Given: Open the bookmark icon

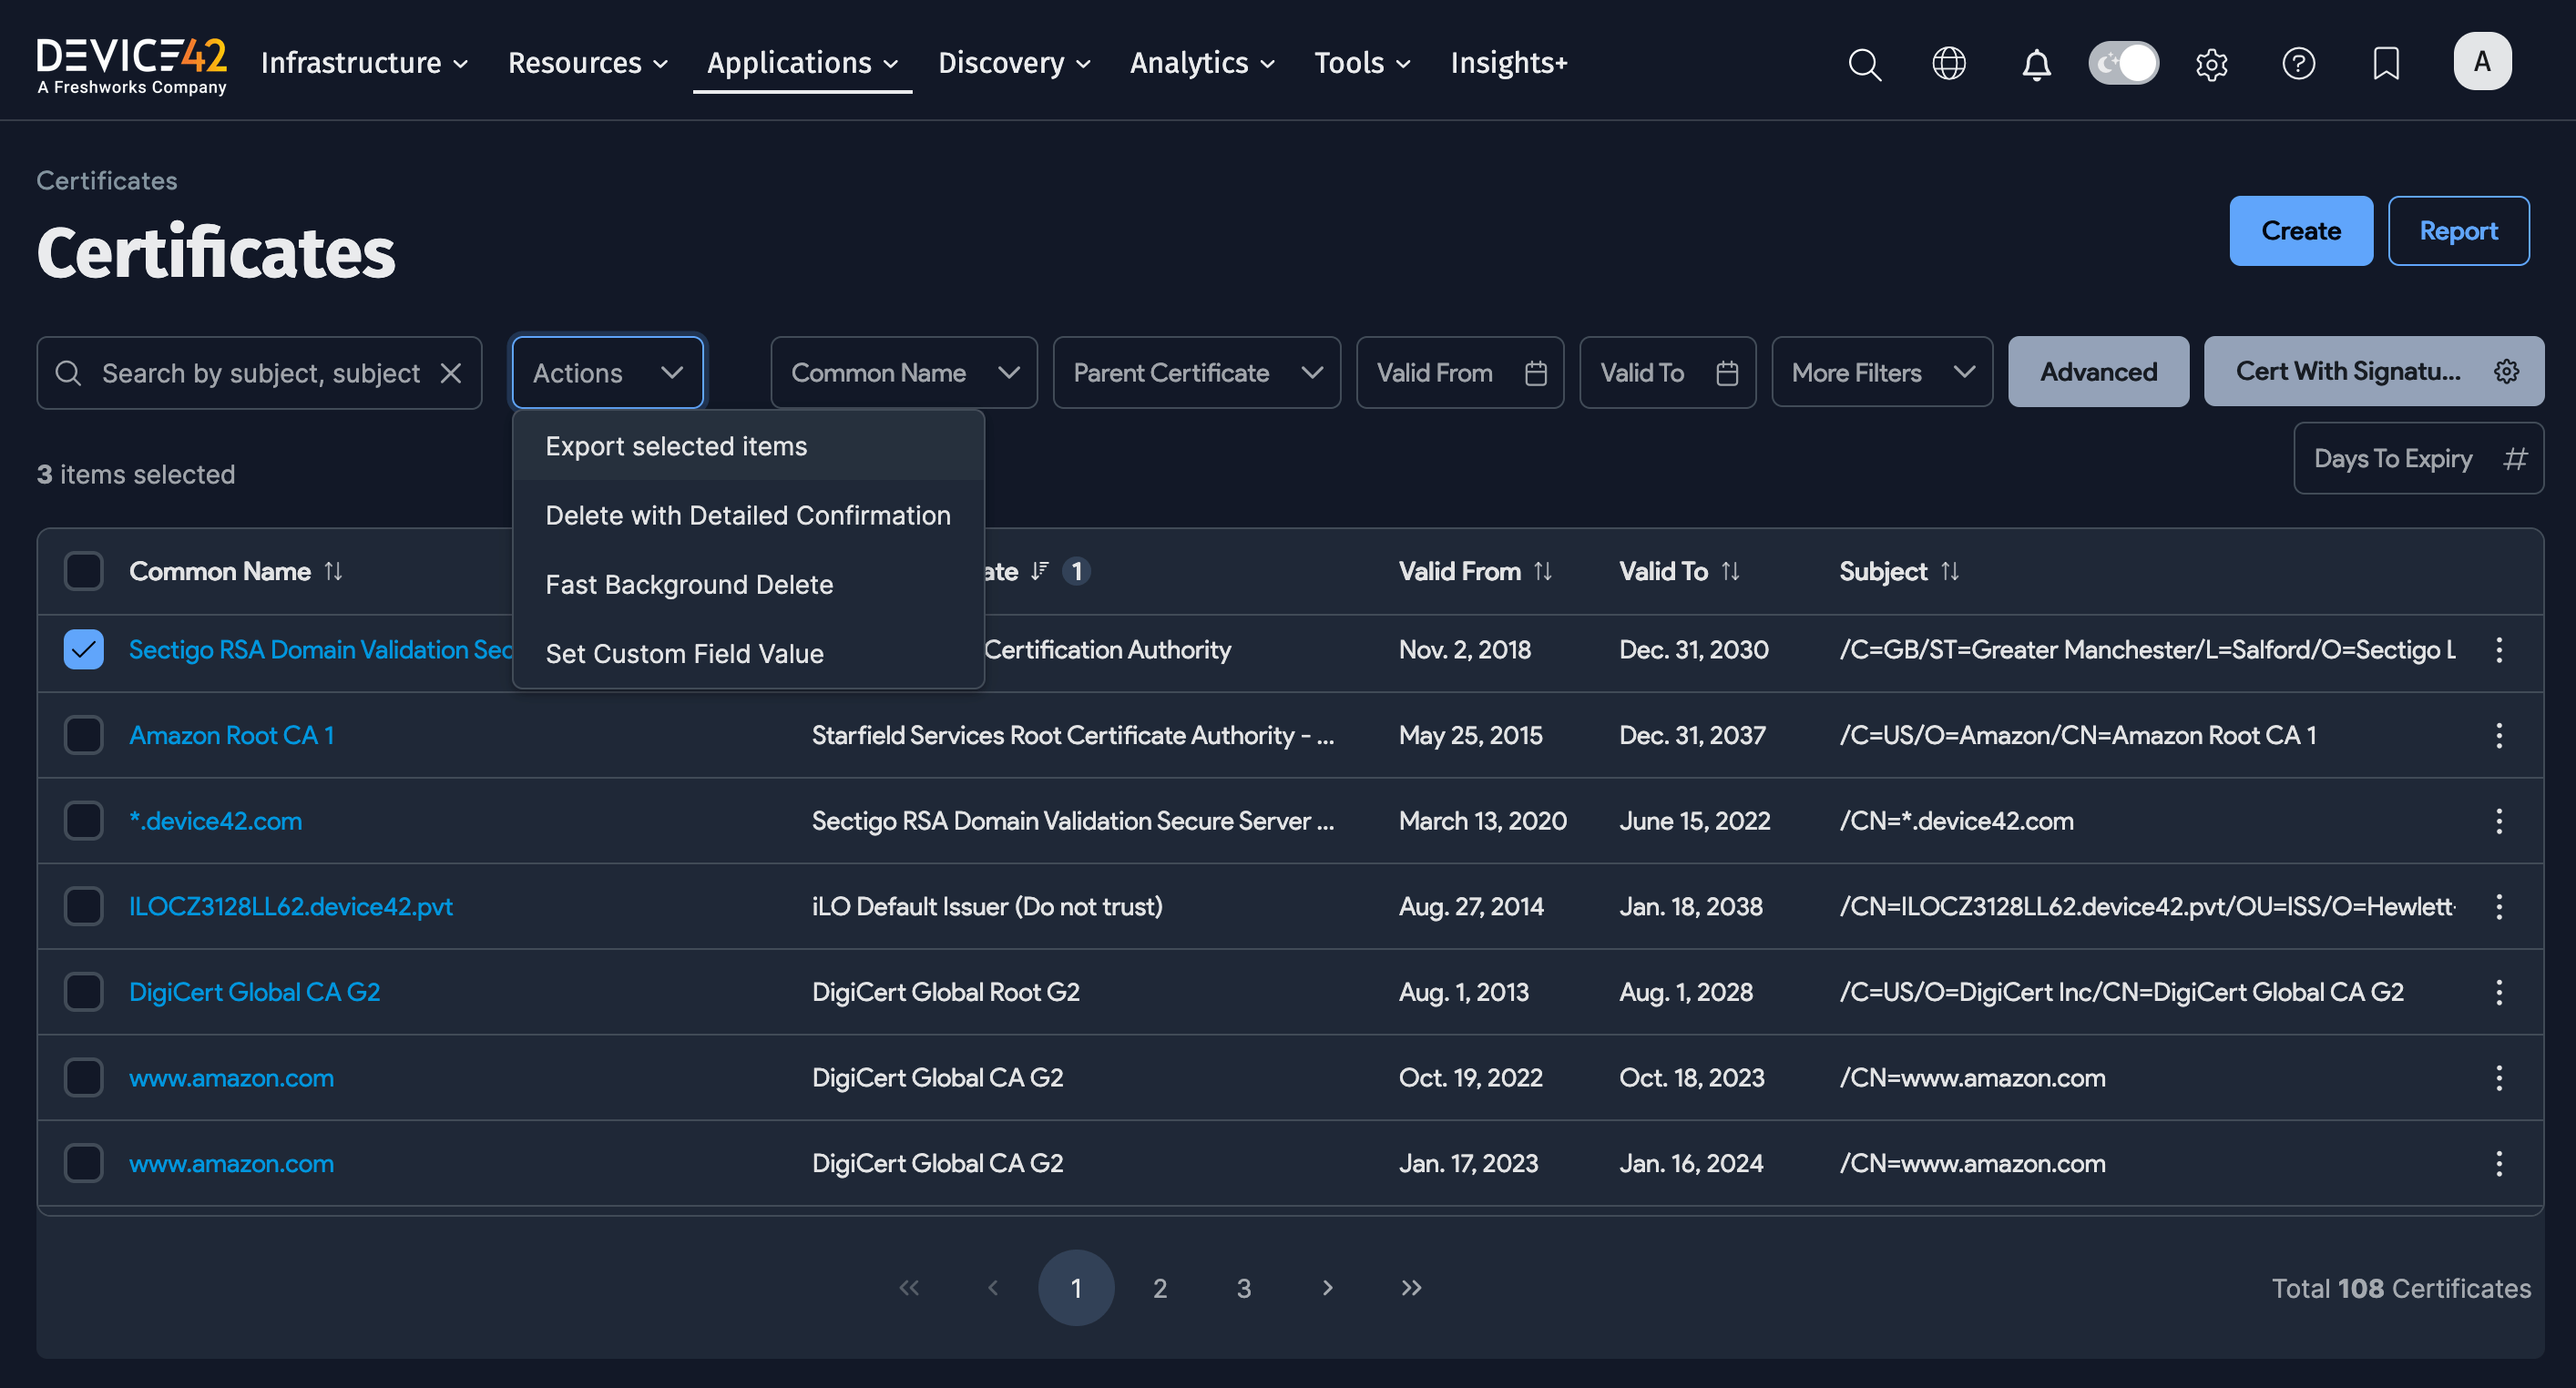Looking at the screenshot, I should (x=2386, y=64).
